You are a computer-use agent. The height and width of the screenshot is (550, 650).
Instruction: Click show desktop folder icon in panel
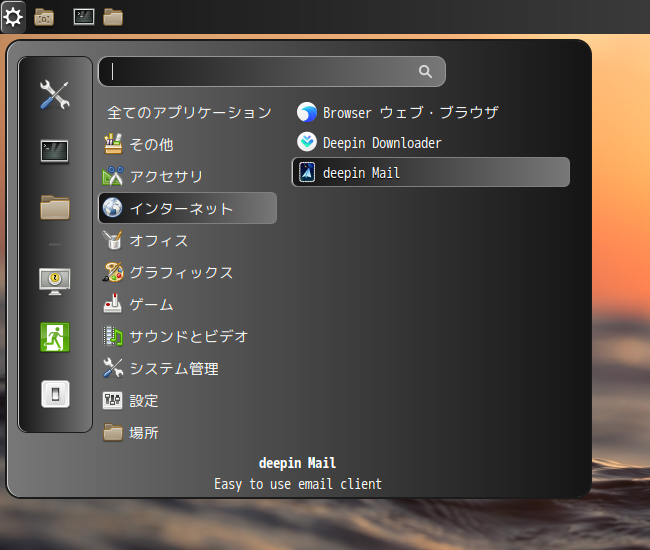pos(44,17)
